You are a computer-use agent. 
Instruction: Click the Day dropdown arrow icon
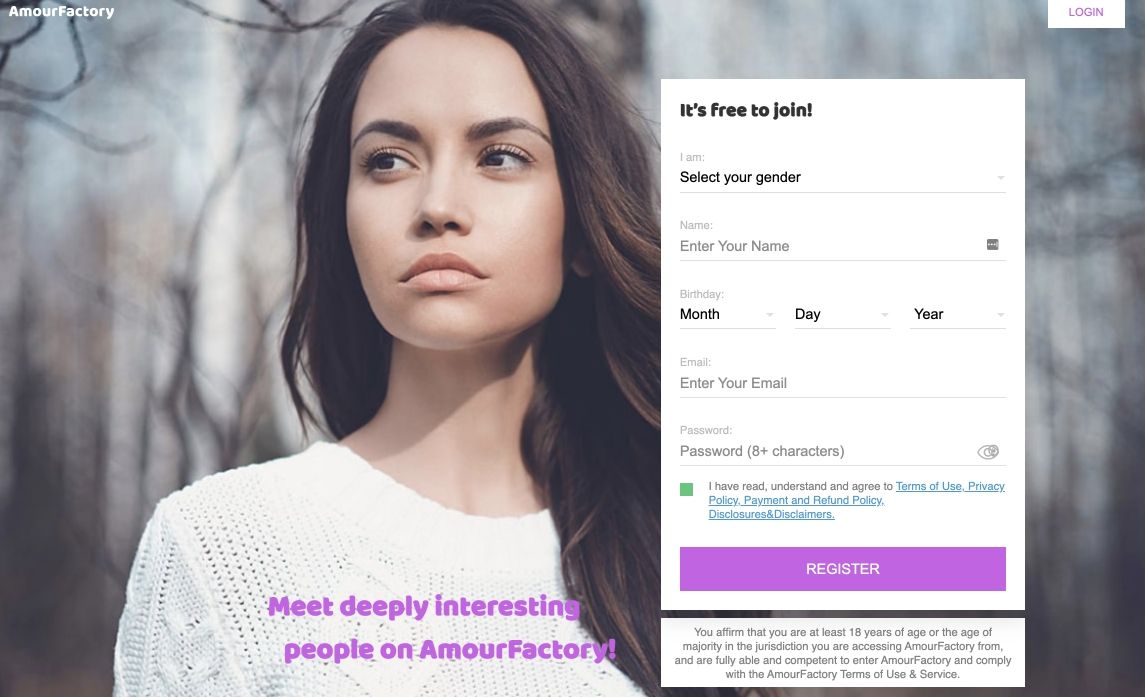(x=884, y=315)
